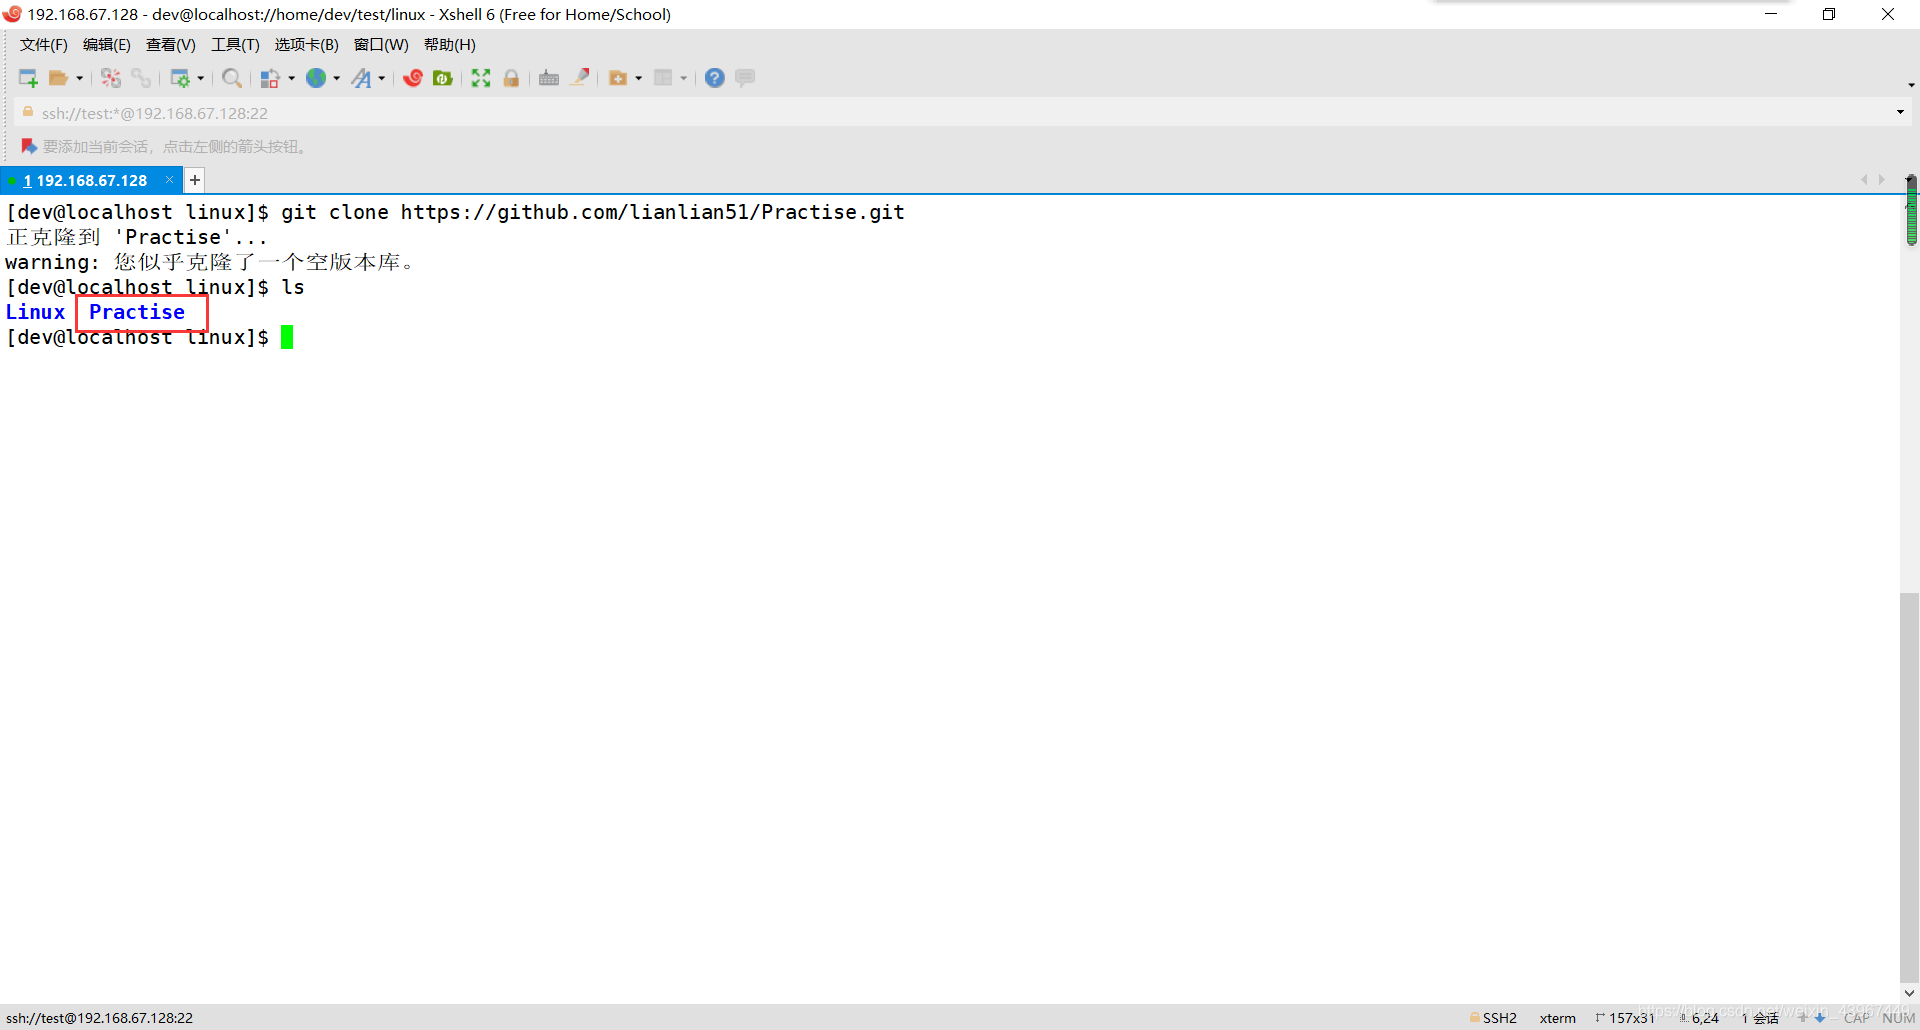This screenshot has width=1920, height=1030.
Task: Click the Disconnect toolbar icon
Action: (111, 78)
